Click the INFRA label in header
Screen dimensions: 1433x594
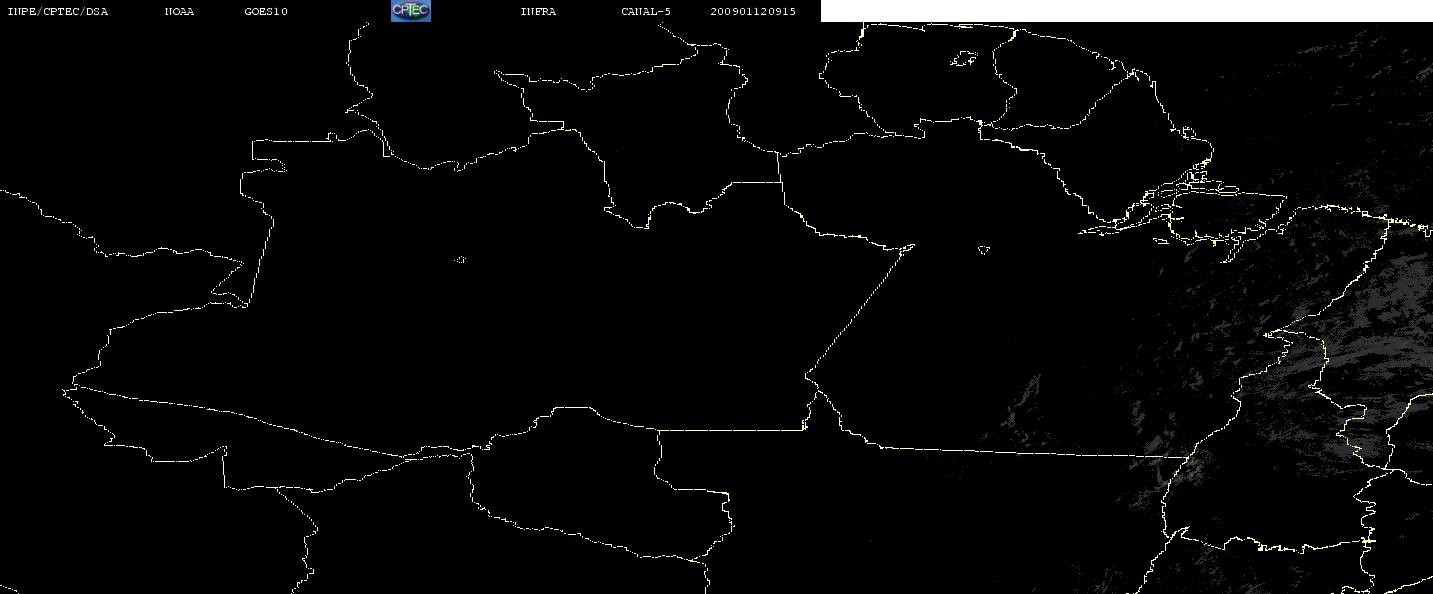(x=538, y=12)
